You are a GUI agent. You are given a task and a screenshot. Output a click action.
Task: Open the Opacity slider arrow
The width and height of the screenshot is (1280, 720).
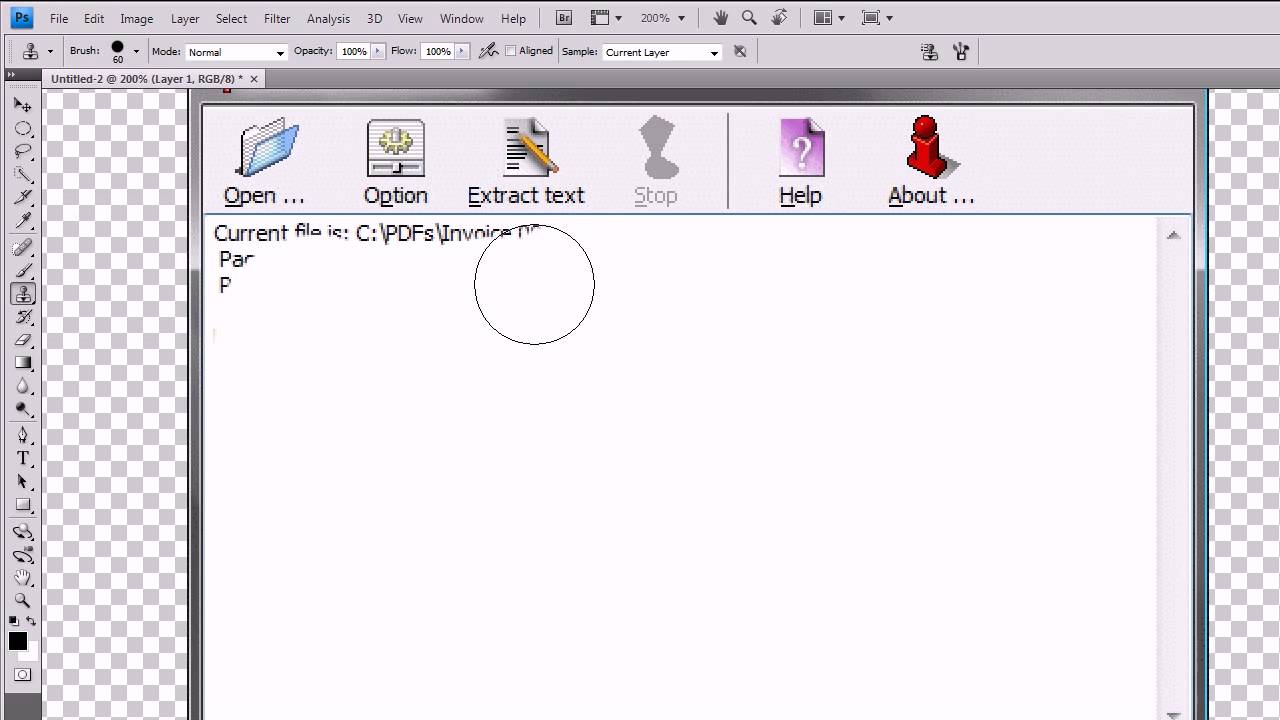[x=378, y=51]
